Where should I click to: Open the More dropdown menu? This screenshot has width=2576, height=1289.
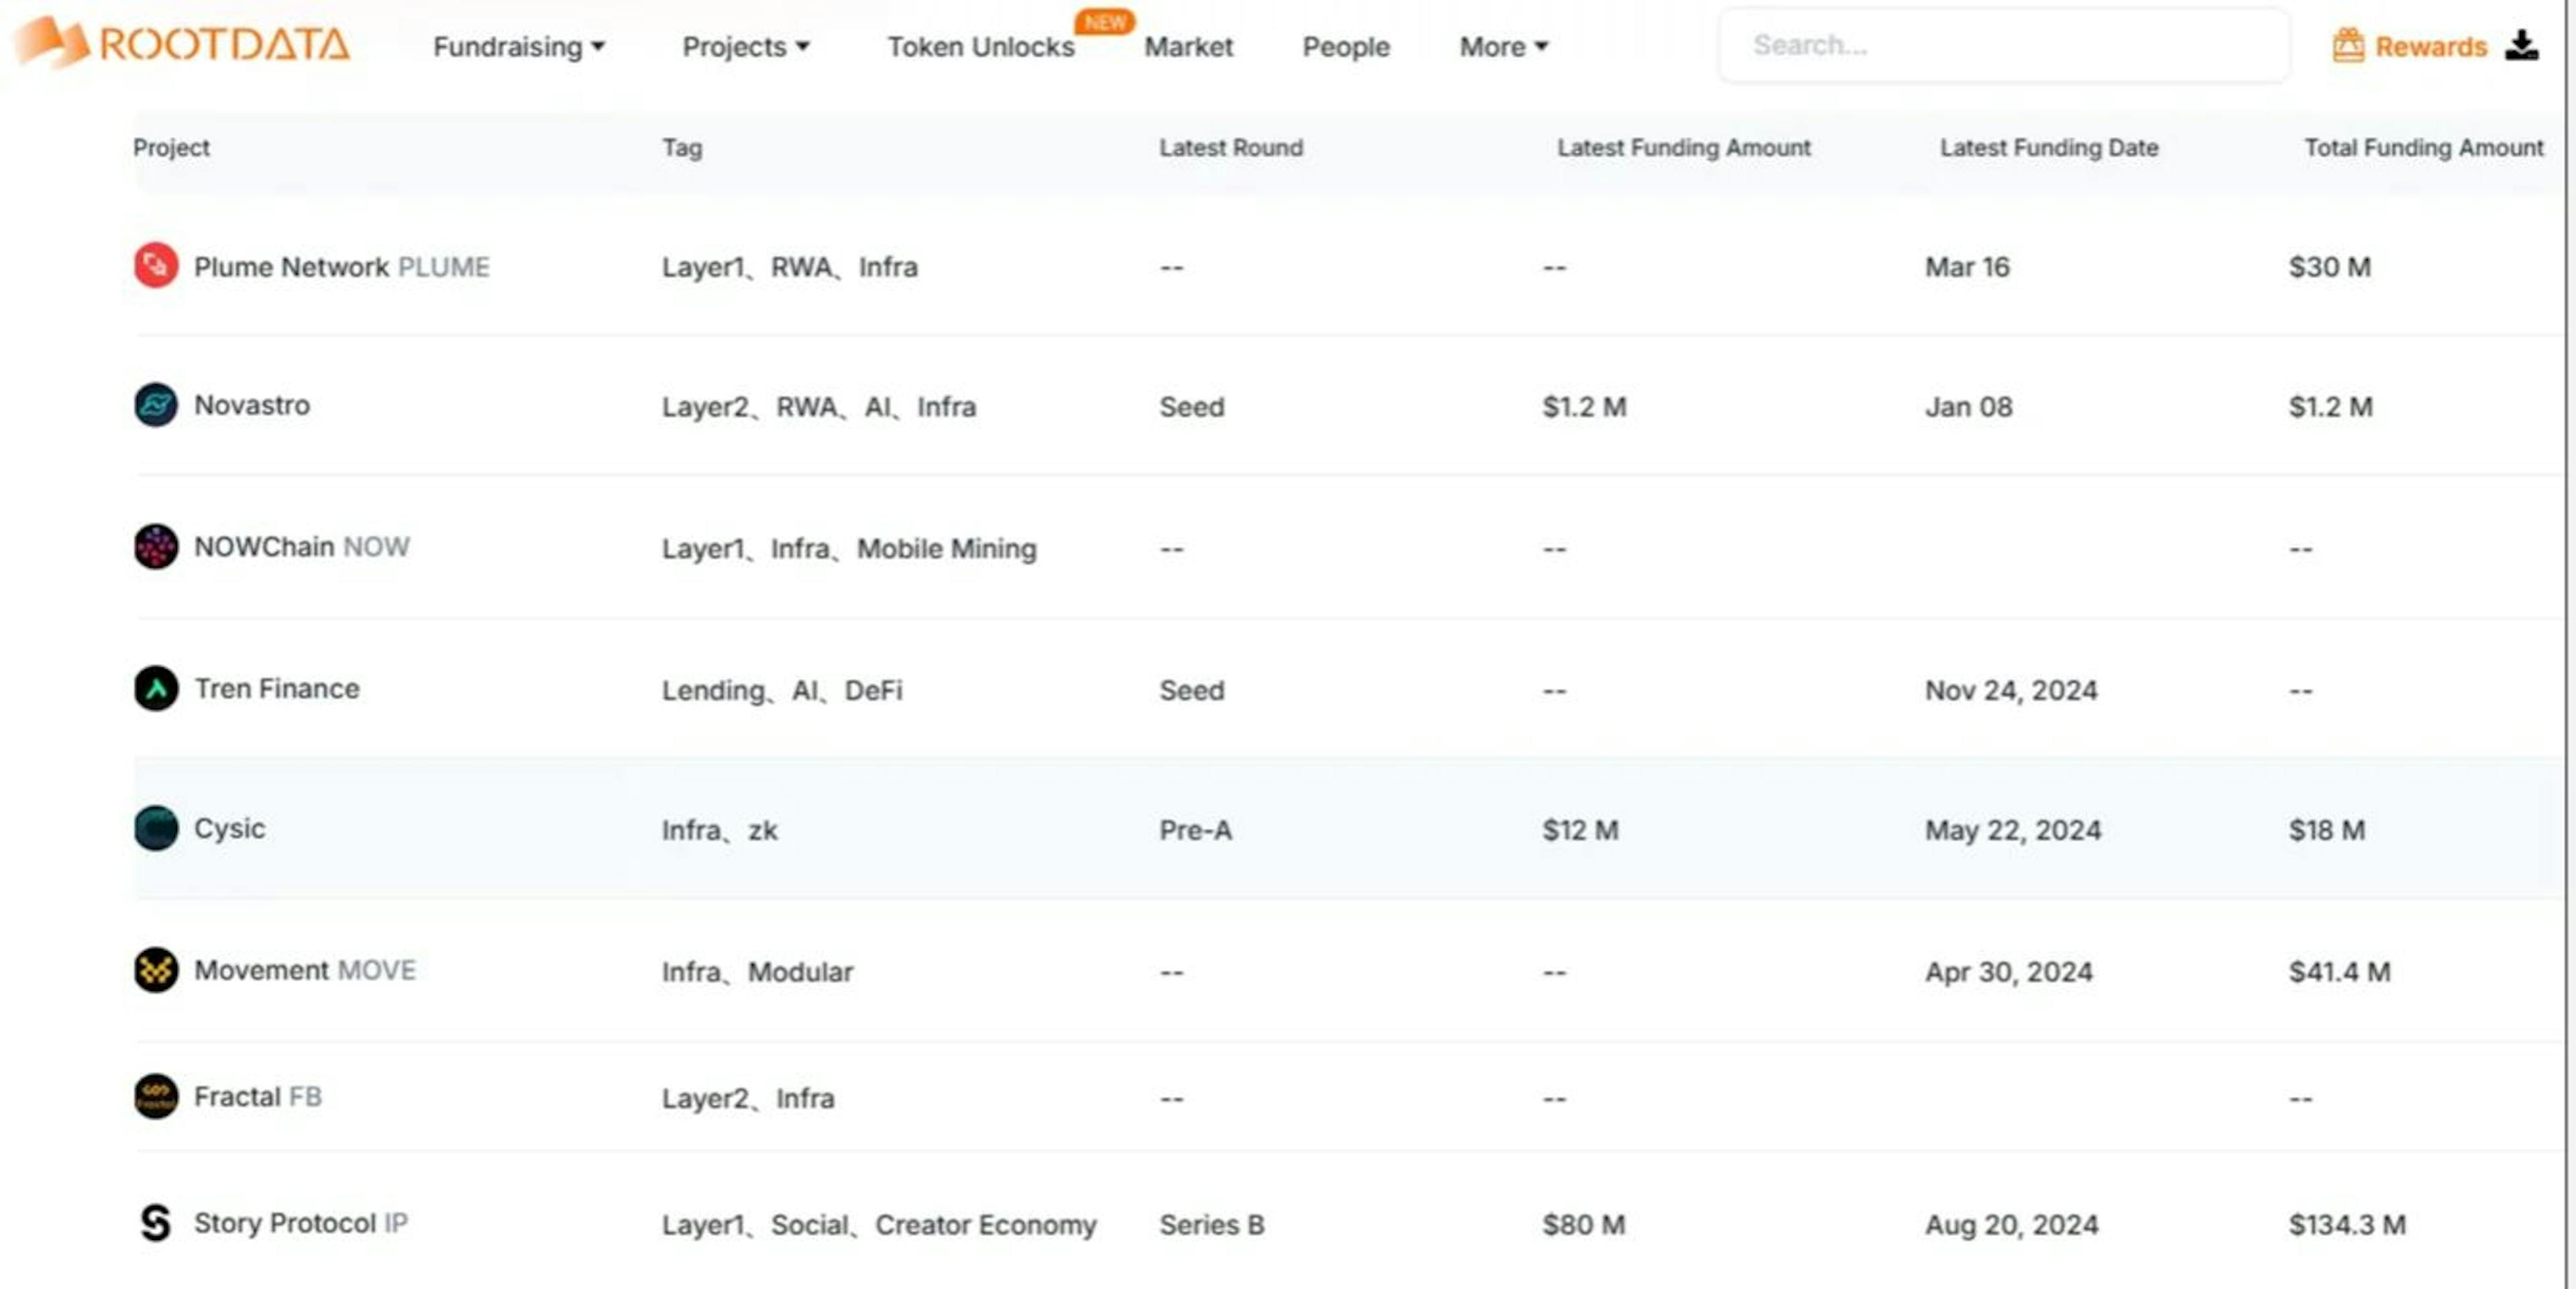pyautogui.click(x=1503, y=47)
